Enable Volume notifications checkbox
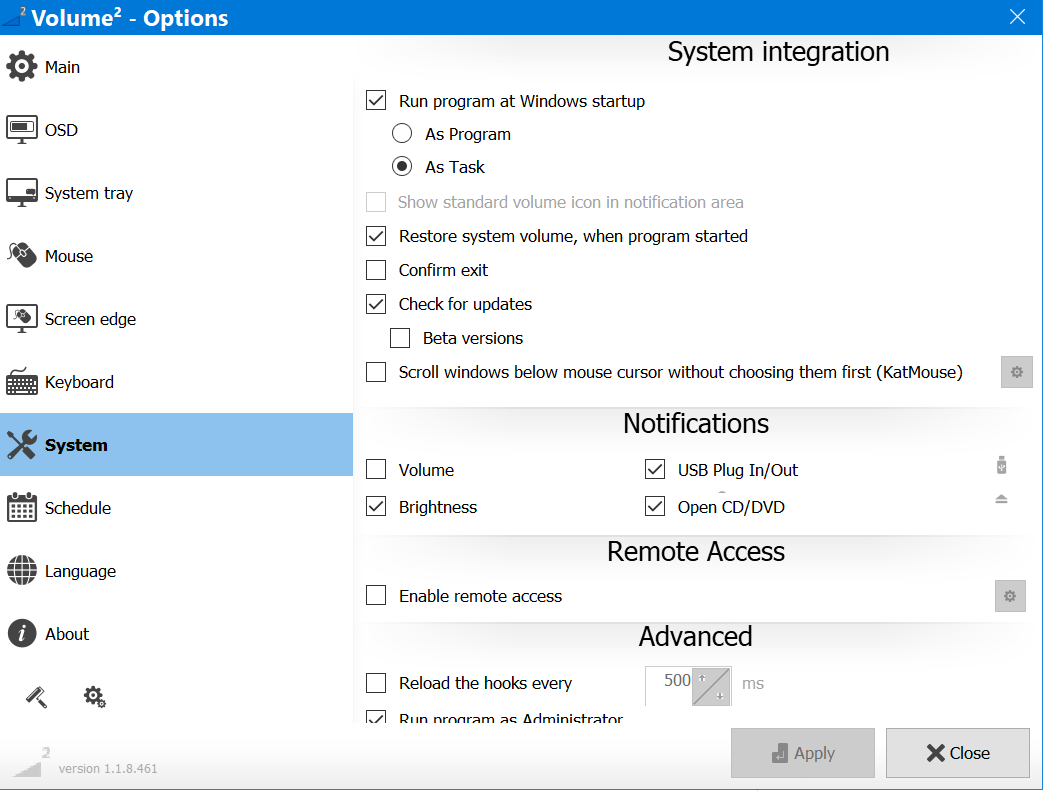1043x791 pixels. click(x=376, y=470)
